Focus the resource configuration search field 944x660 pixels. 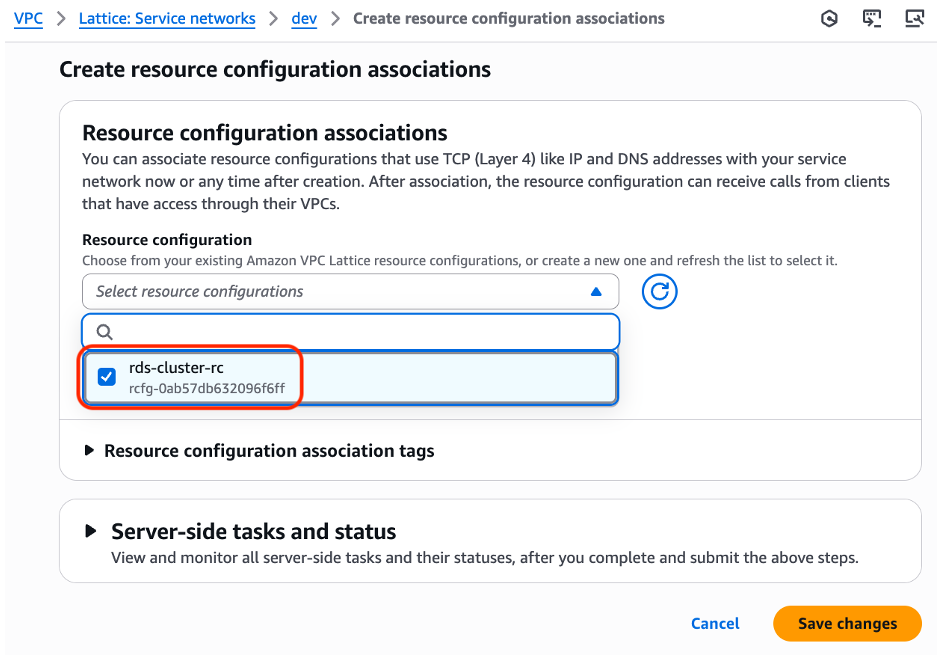(360, 332)
